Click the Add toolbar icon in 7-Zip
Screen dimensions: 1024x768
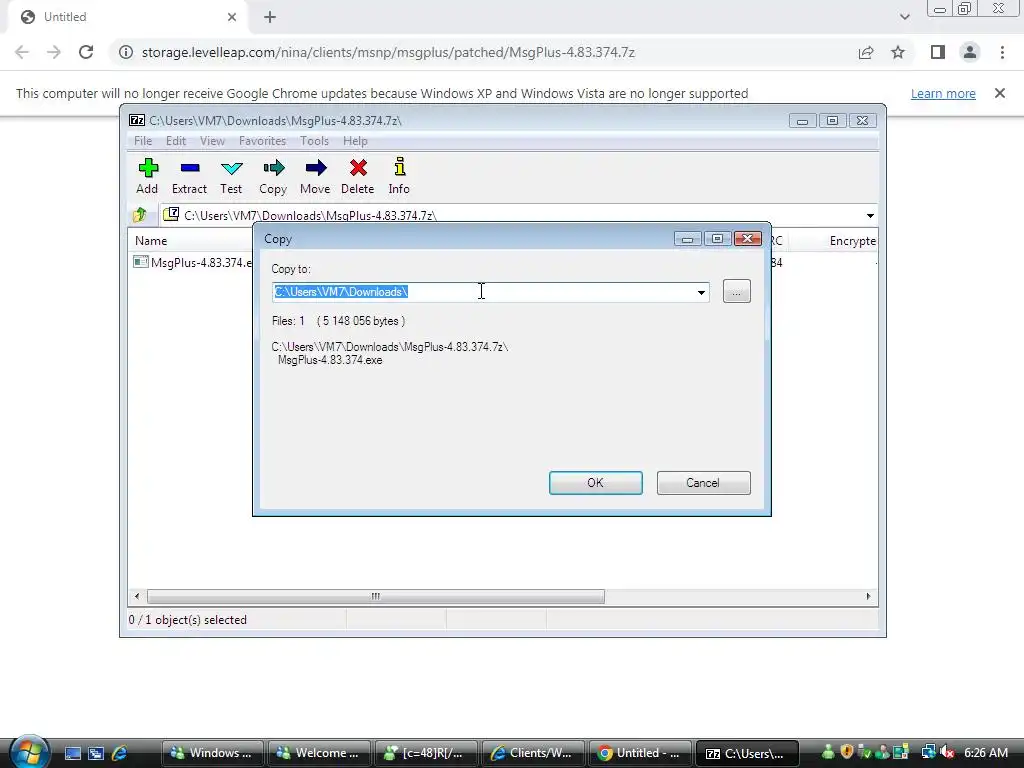tap(148, 176)
